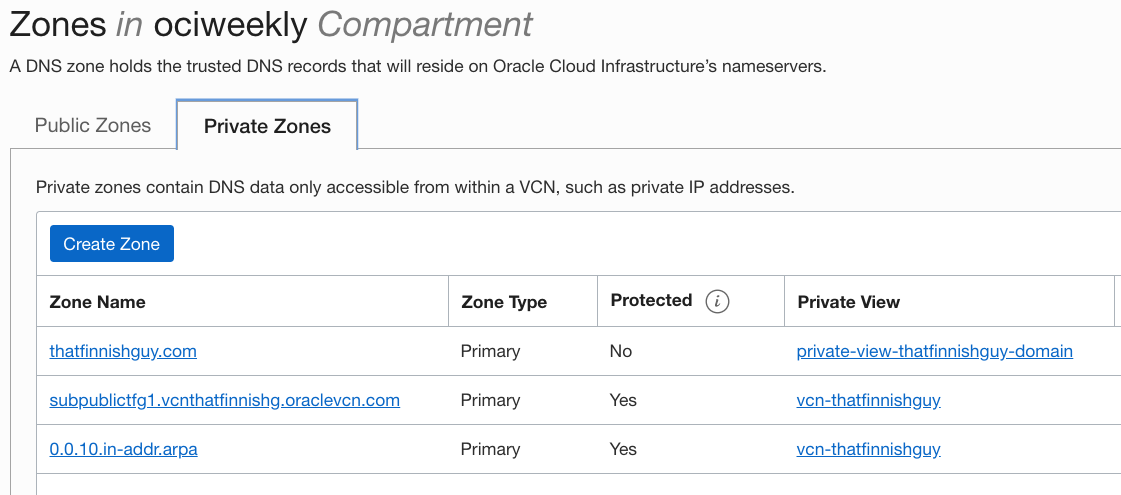
Task: Select the Primary cell for thatfinnishguy.com
Action: pyautogui.click(x=490, y=351)
